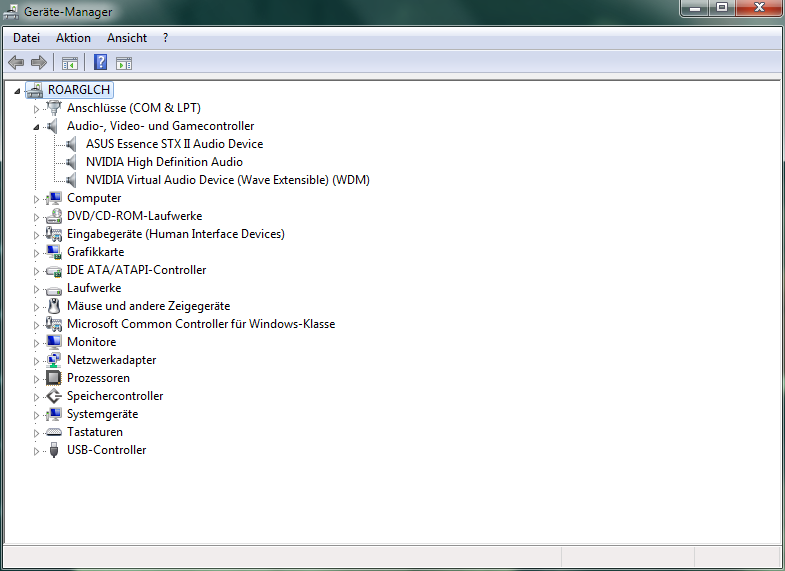Screen dimensions: 785x571
Task: Click the Back arrow toolbar icon
Action: coord(16,63)
